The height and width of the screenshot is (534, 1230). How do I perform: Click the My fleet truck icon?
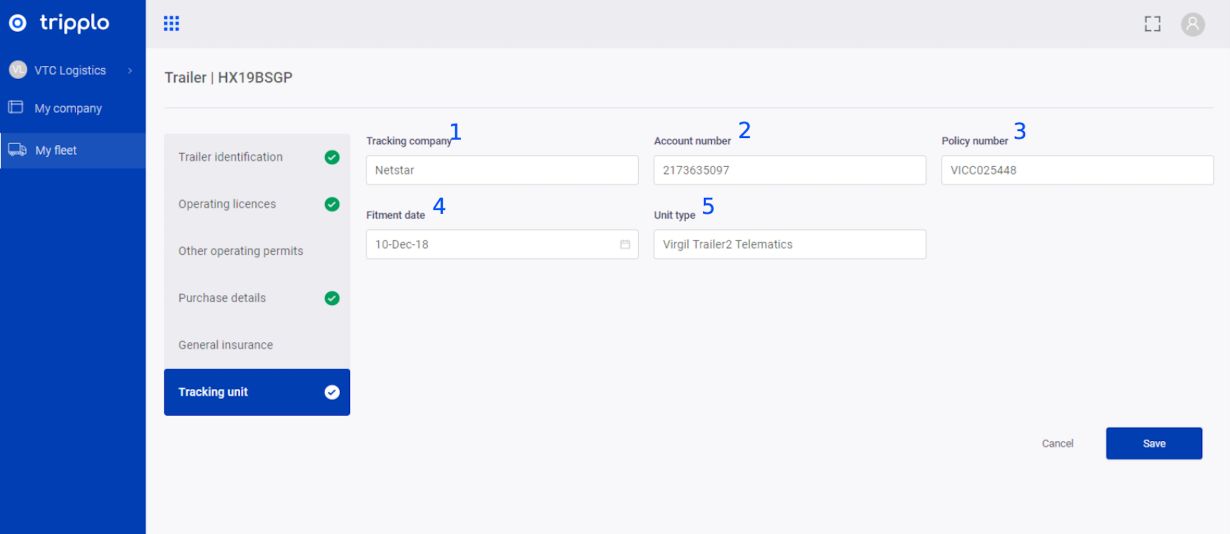pyautogui.click(x=17, y=150)
